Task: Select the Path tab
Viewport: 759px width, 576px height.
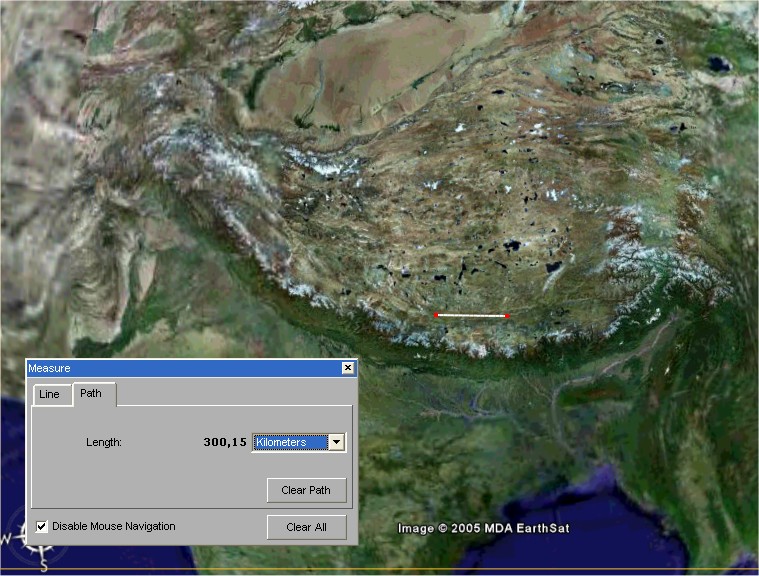Action: (91, 394)
